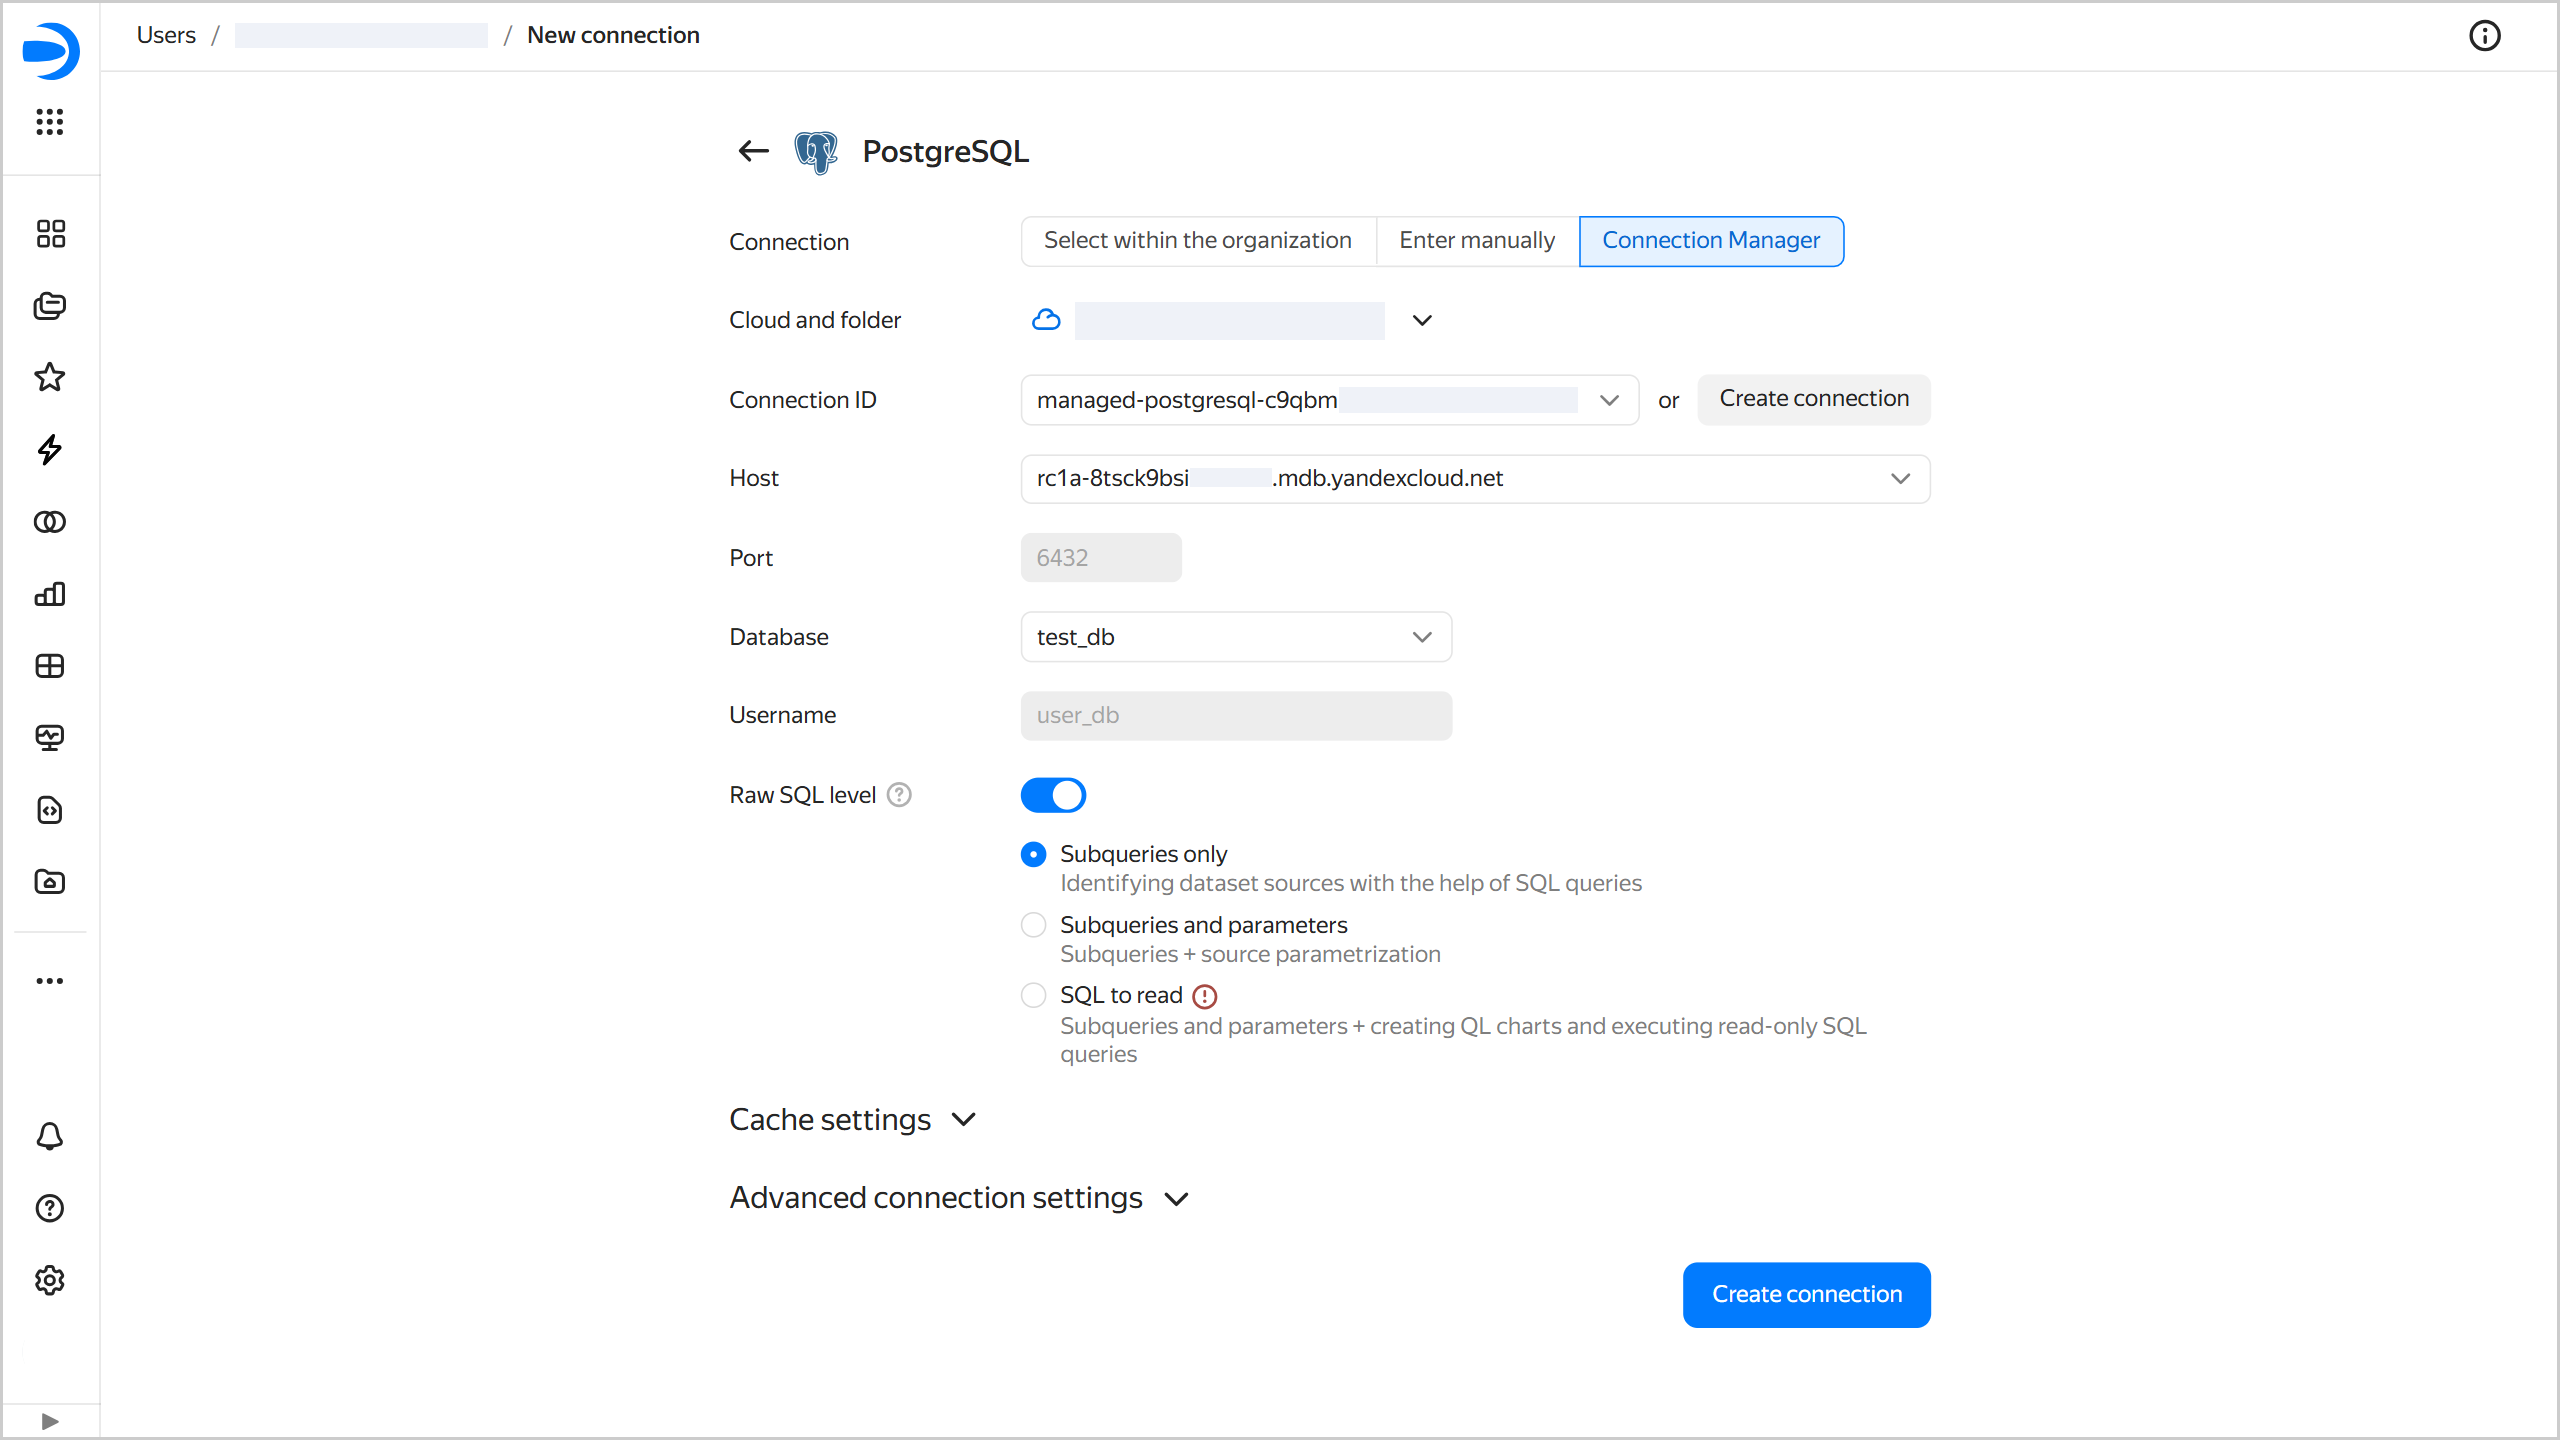Switch to Enter manually tab
This screenshot has width=2560, height=1440.
(x=1477, y=241)
